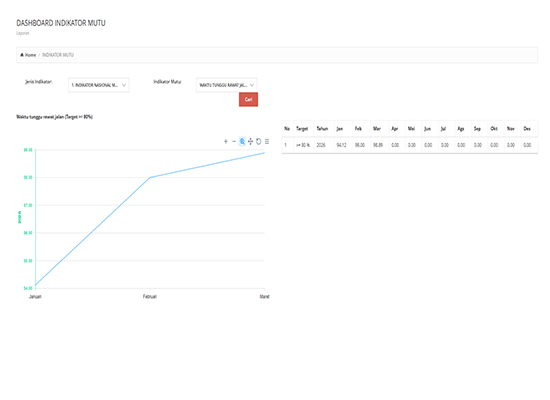Click the Januari axis label
Image resolution: width=550 pixels, height=400 pixels.
click(x=35, y=296)
